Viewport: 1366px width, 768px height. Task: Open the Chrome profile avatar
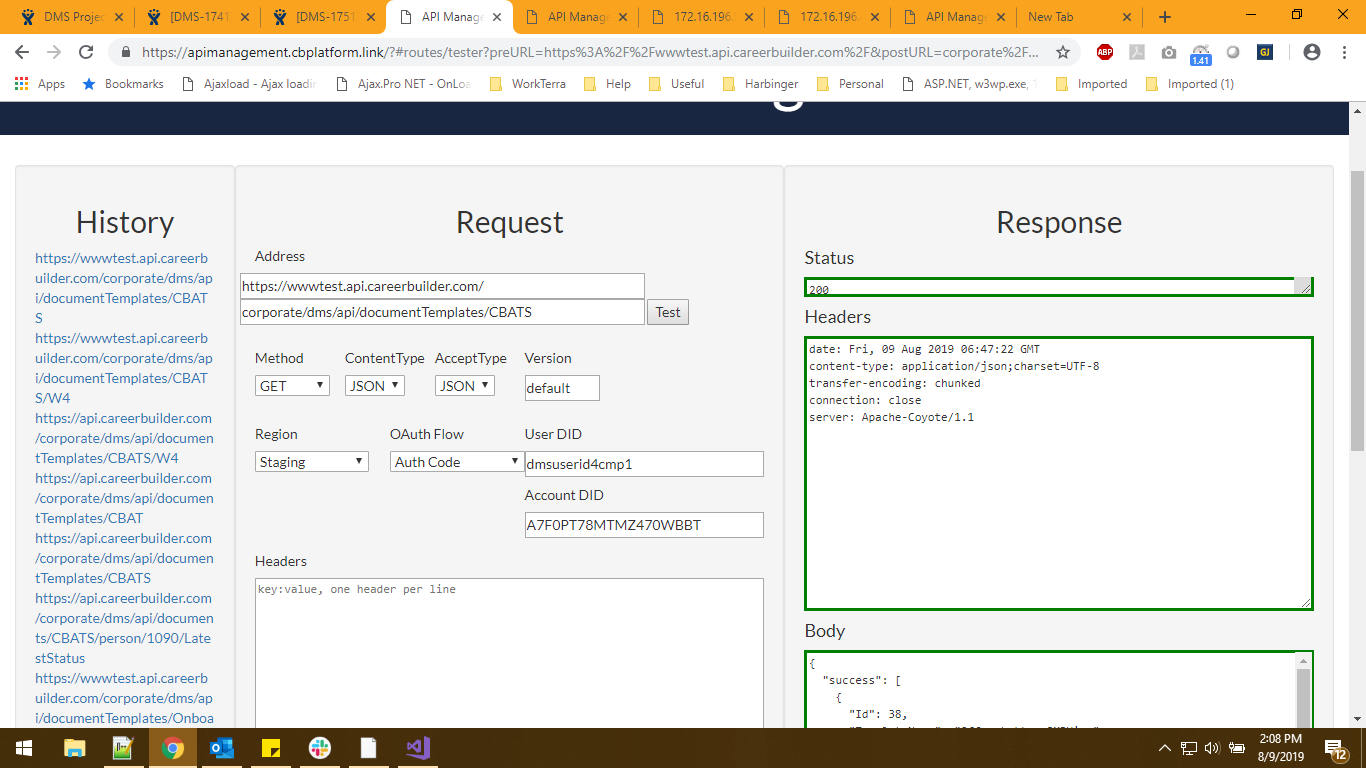[x=1312, y=52]
